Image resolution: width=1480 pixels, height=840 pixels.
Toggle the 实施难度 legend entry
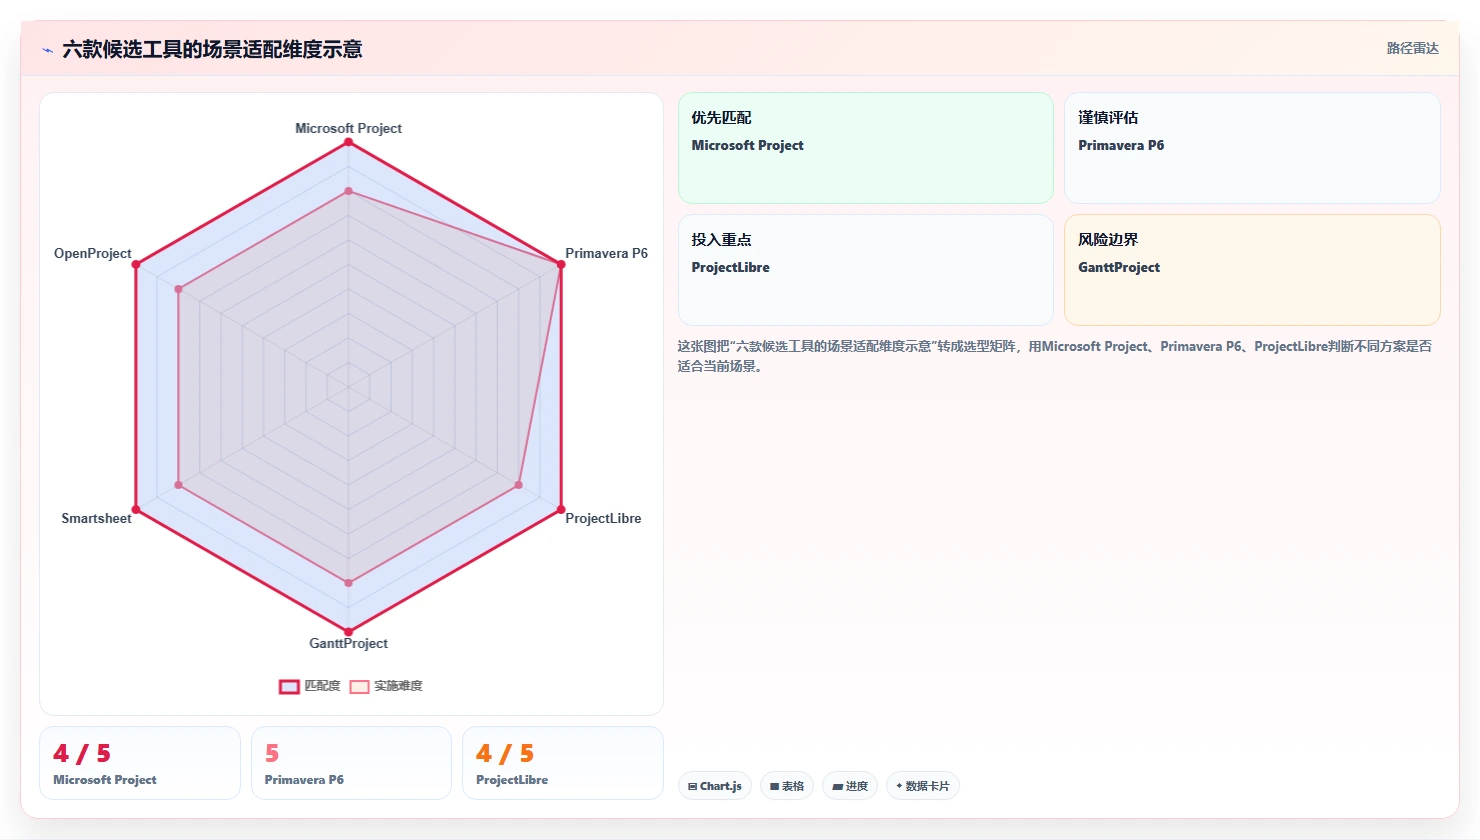(386, 686)
